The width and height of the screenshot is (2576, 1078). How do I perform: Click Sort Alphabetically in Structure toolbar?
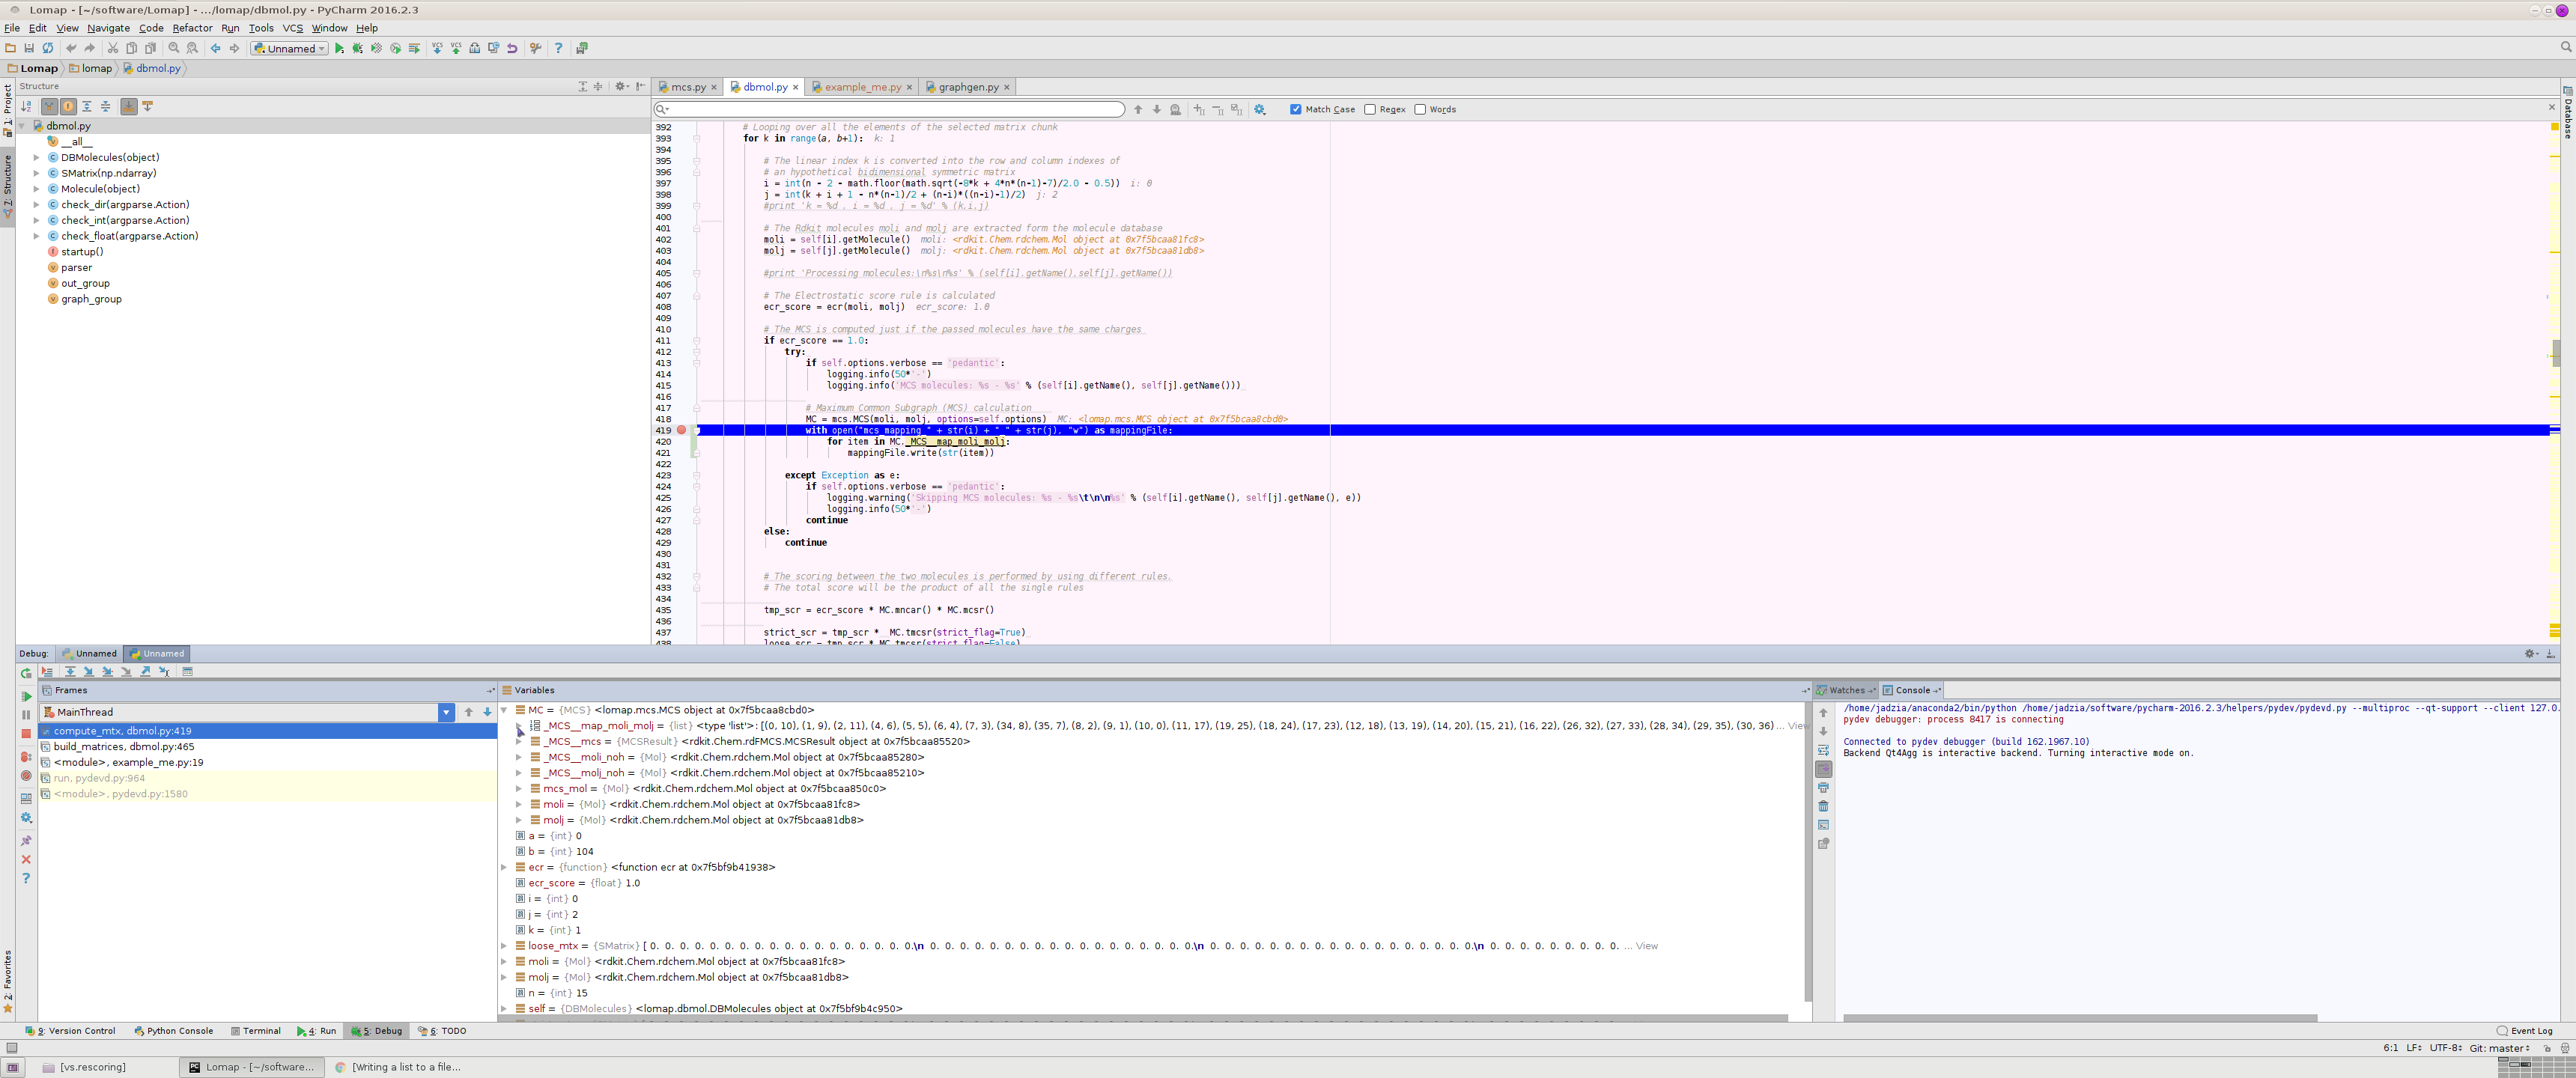27,106
